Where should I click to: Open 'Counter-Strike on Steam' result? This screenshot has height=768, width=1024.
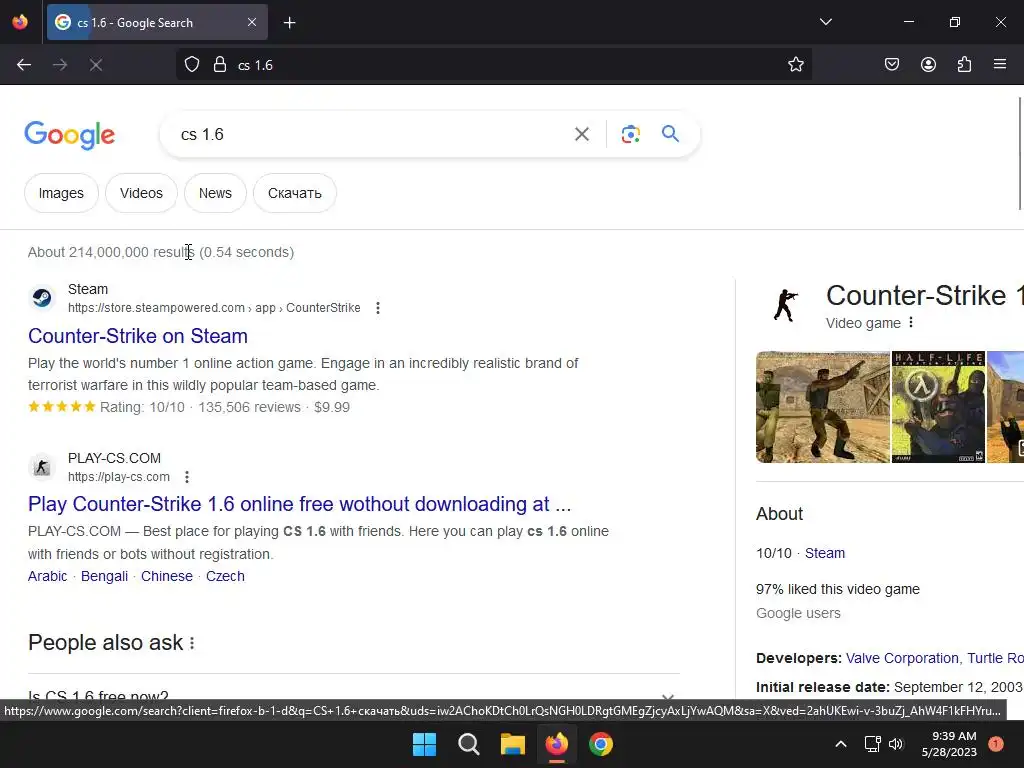138,336
